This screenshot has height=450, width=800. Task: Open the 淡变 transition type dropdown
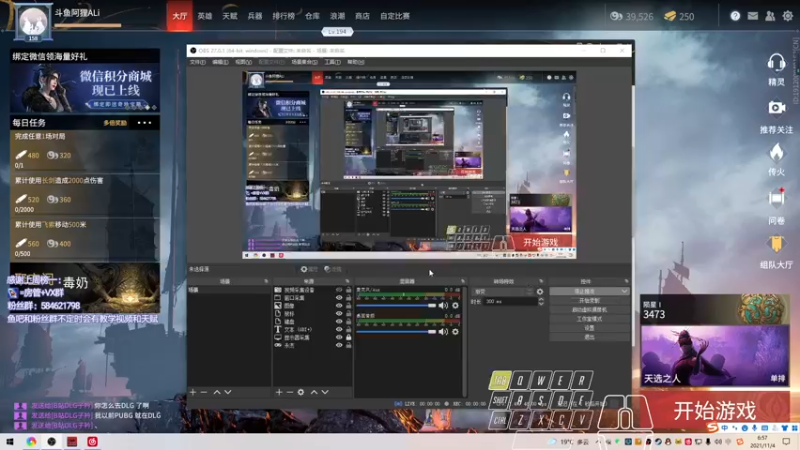pyautogui.click(x=502, y=292)
